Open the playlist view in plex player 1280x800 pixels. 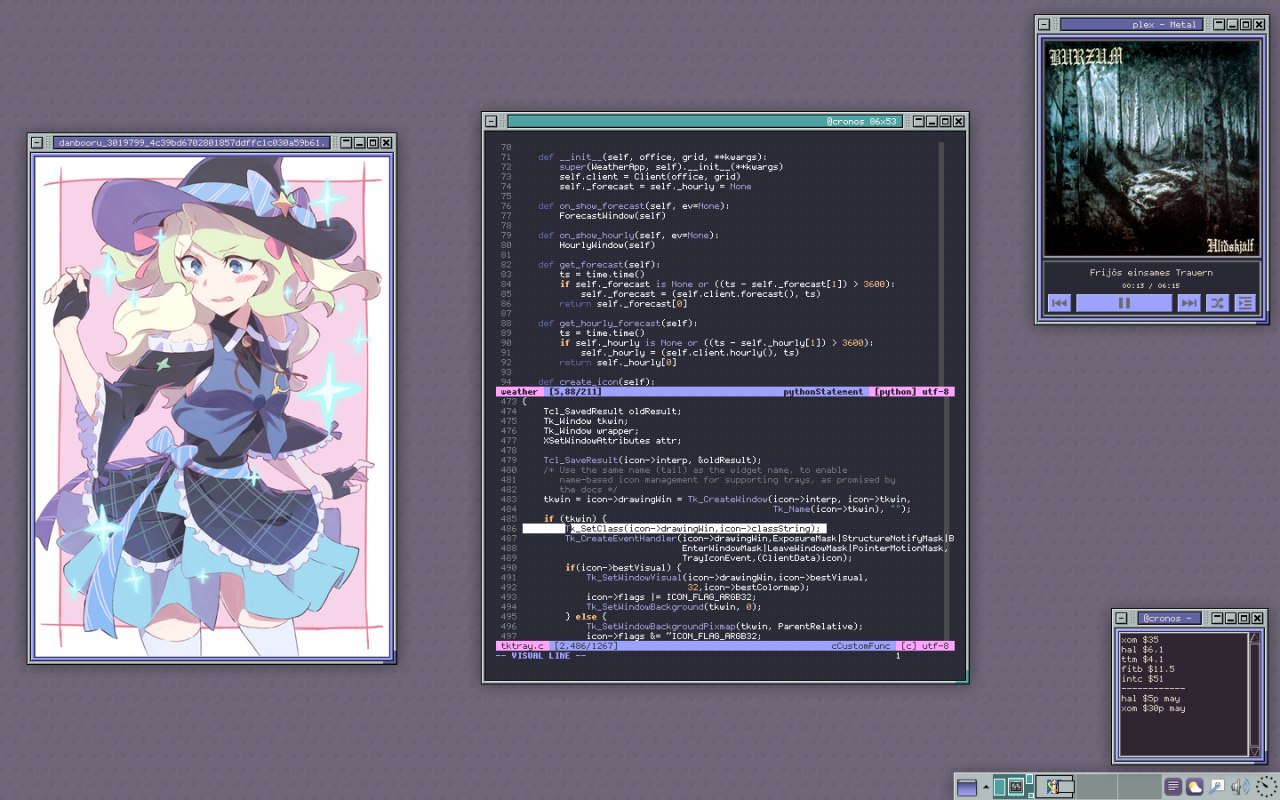click(1245, 303)
